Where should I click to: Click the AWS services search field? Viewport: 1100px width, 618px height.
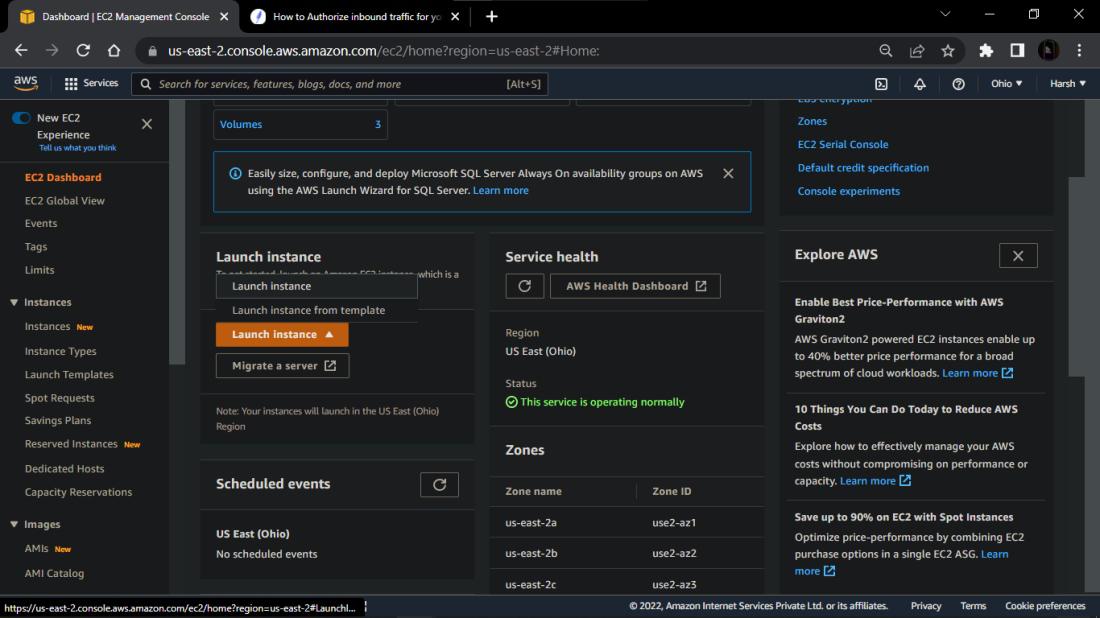pyautogui.click(x=340, y=84)
